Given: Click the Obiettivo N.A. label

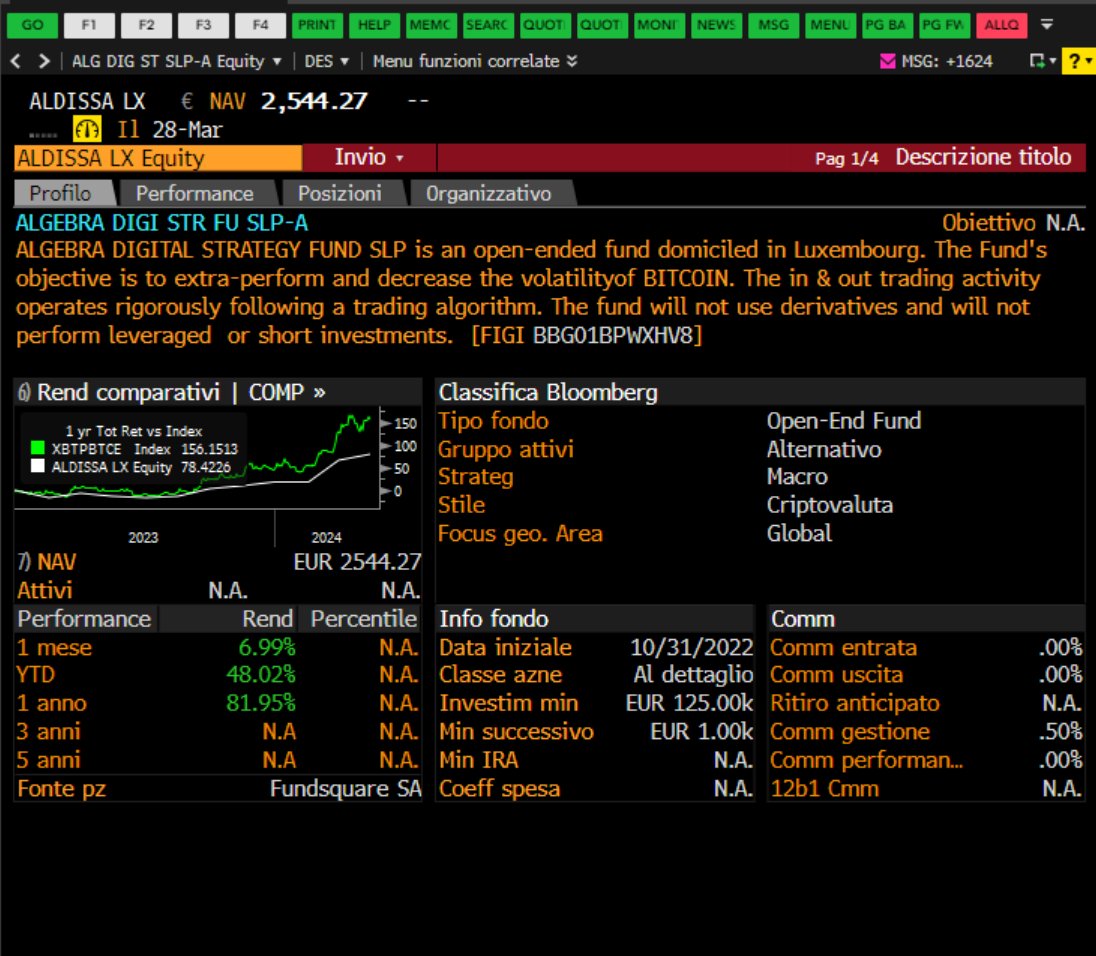Looking at the screenshot, I should (1013, 223).
